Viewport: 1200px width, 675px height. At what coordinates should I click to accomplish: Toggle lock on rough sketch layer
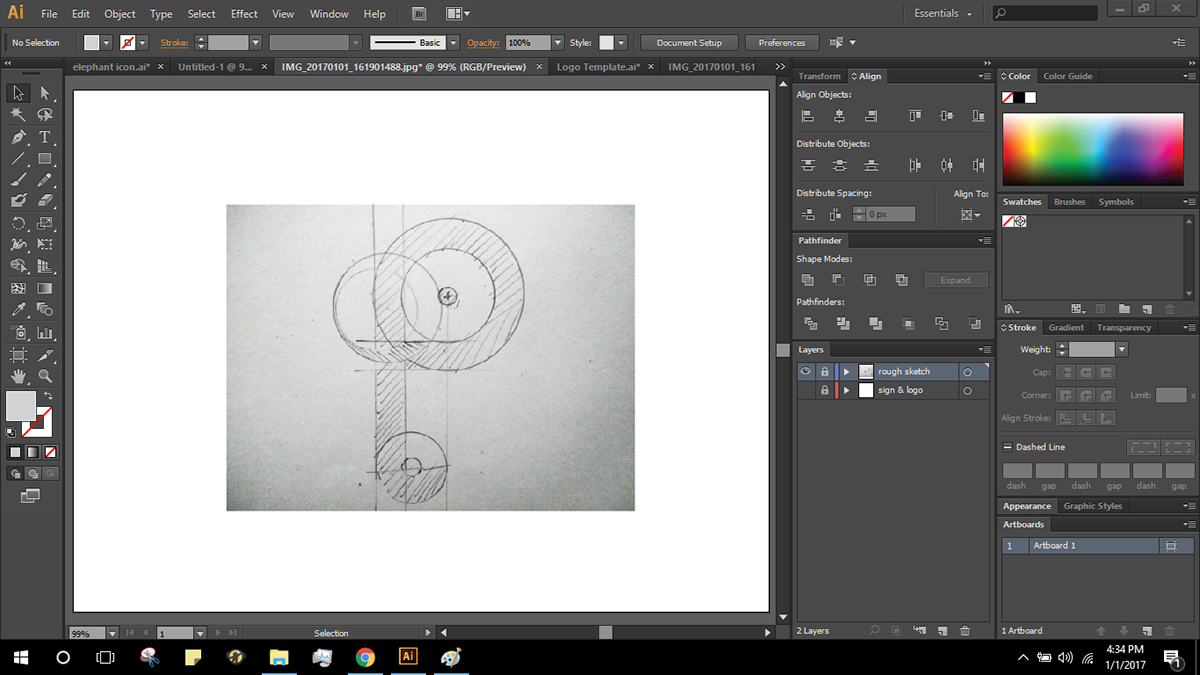tap(824, 372)
